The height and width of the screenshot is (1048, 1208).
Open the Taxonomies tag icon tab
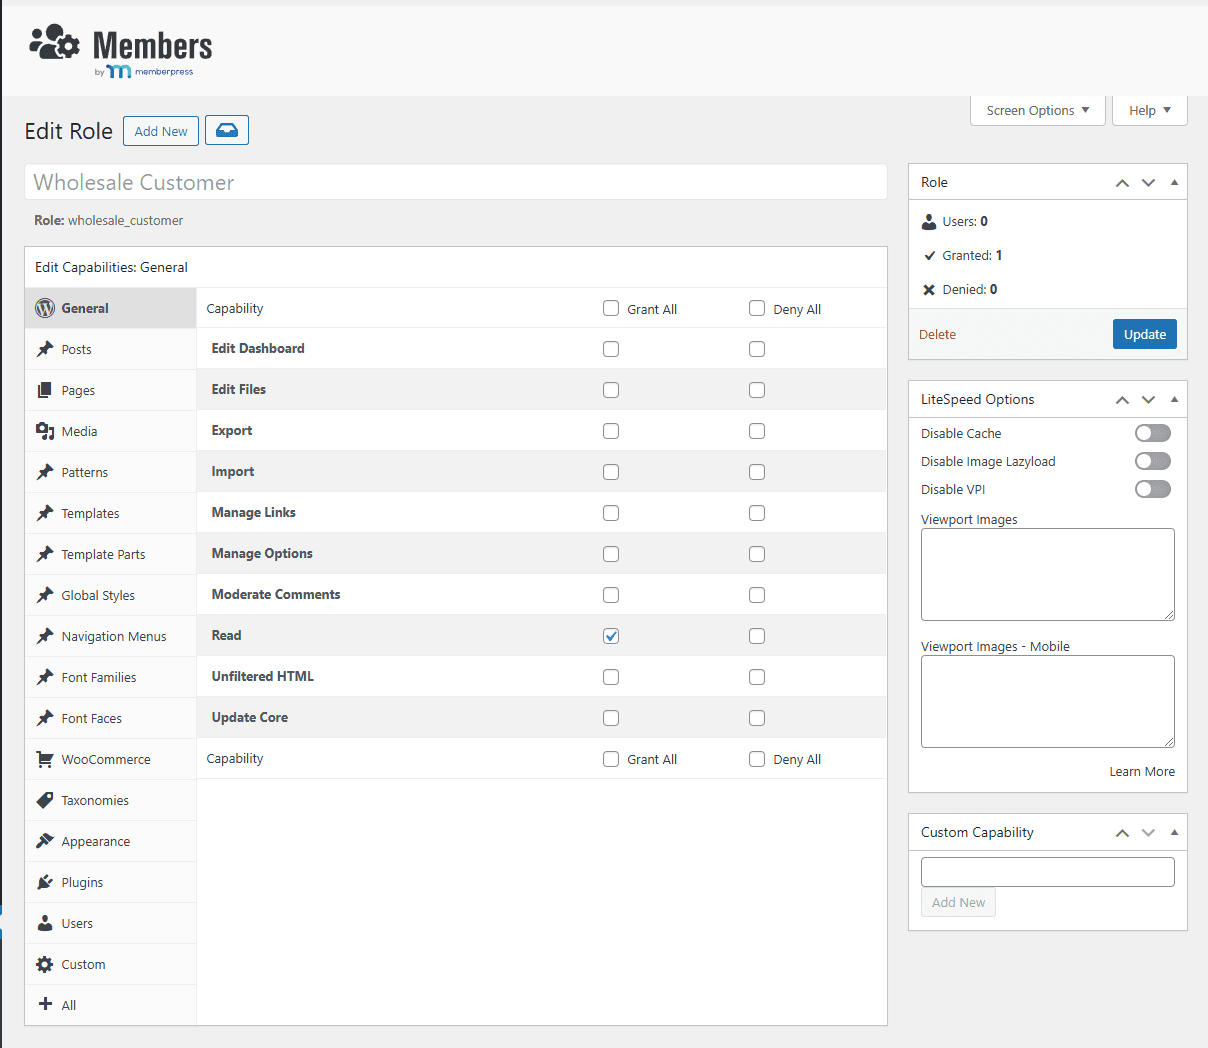point(45,800)
